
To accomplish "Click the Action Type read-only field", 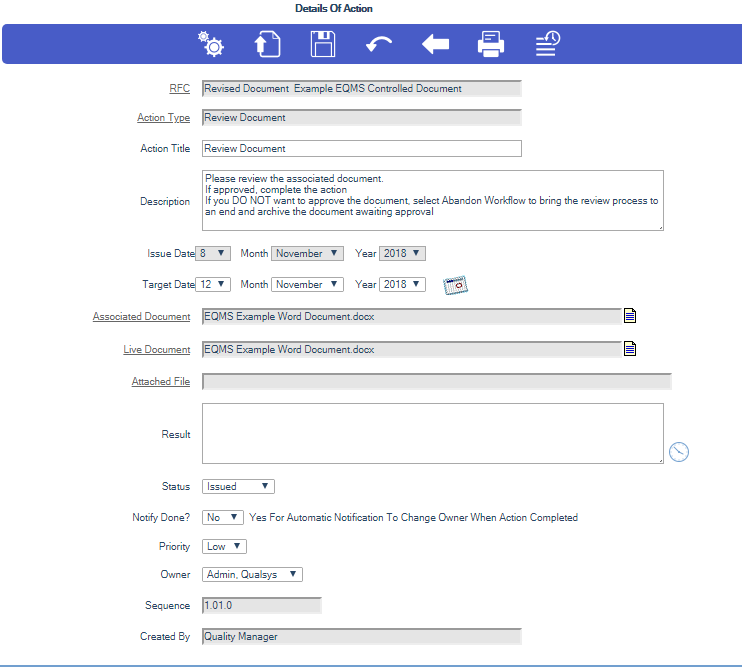I will 362,118.
